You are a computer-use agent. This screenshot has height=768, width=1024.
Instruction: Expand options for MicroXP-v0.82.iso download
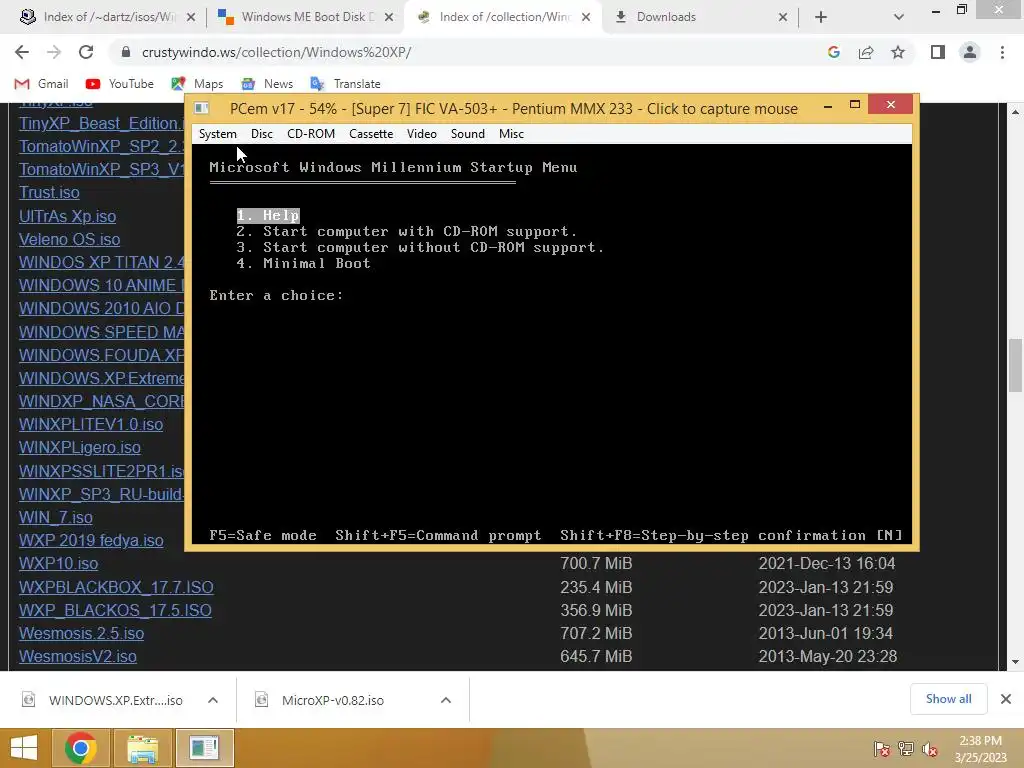[x=446, y=700]
